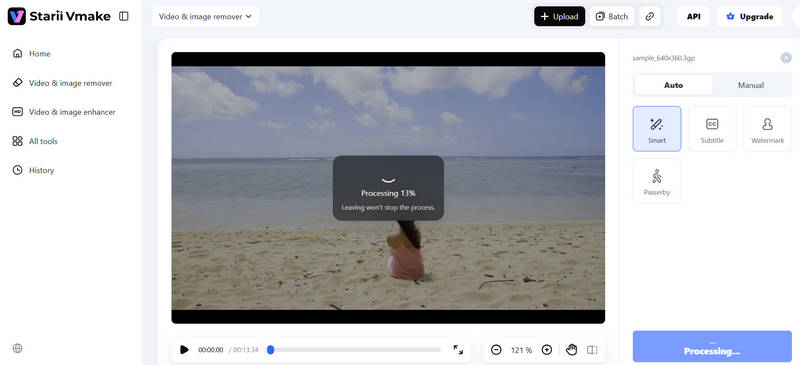
Task: Click the globe language icon
Action: coord(17,348)
